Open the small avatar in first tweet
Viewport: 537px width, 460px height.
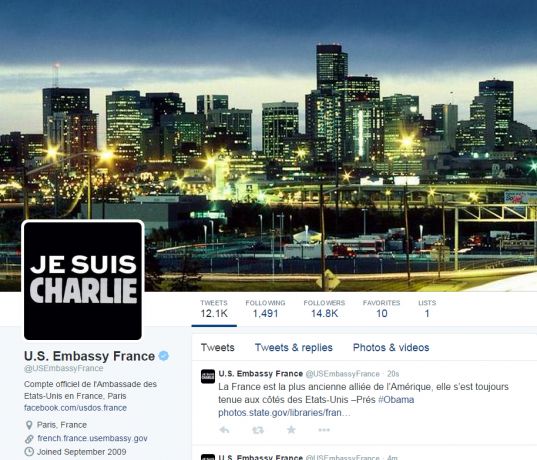coord(208,376)
